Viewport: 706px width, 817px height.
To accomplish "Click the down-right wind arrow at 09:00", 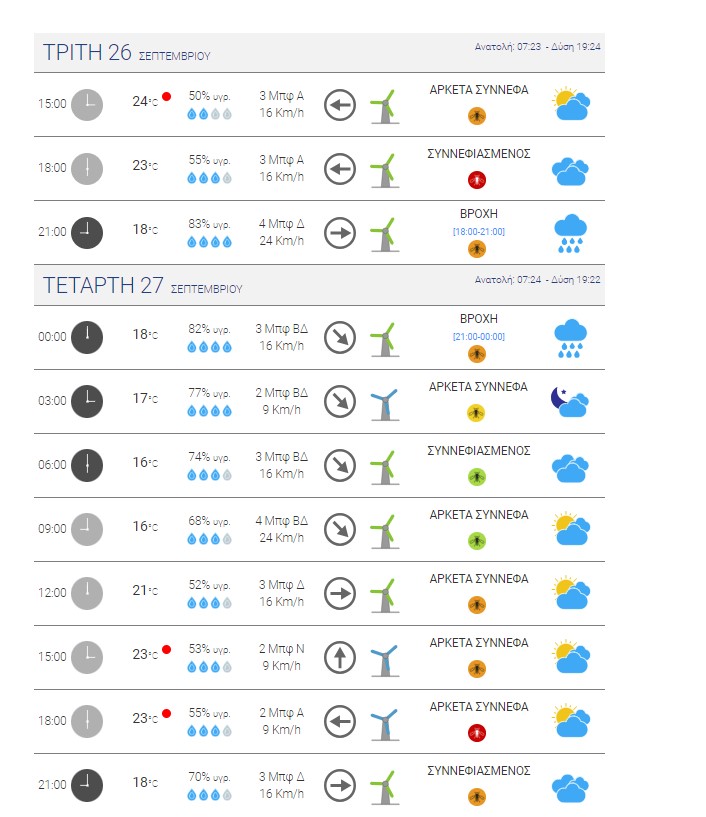I will [x=340, y=529].
